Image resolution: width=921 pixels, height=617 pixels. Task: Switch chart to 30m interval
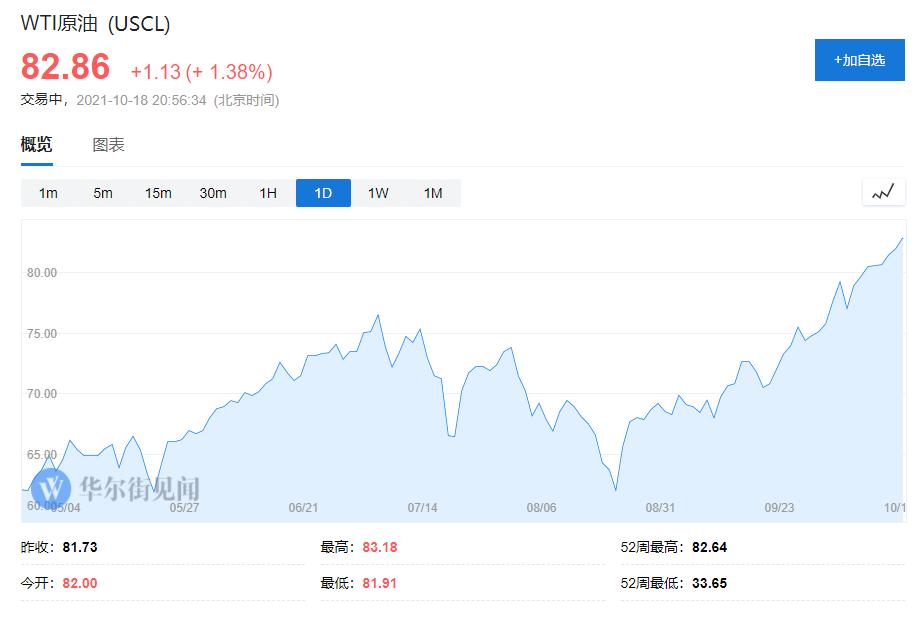click(x=213, y=193)
